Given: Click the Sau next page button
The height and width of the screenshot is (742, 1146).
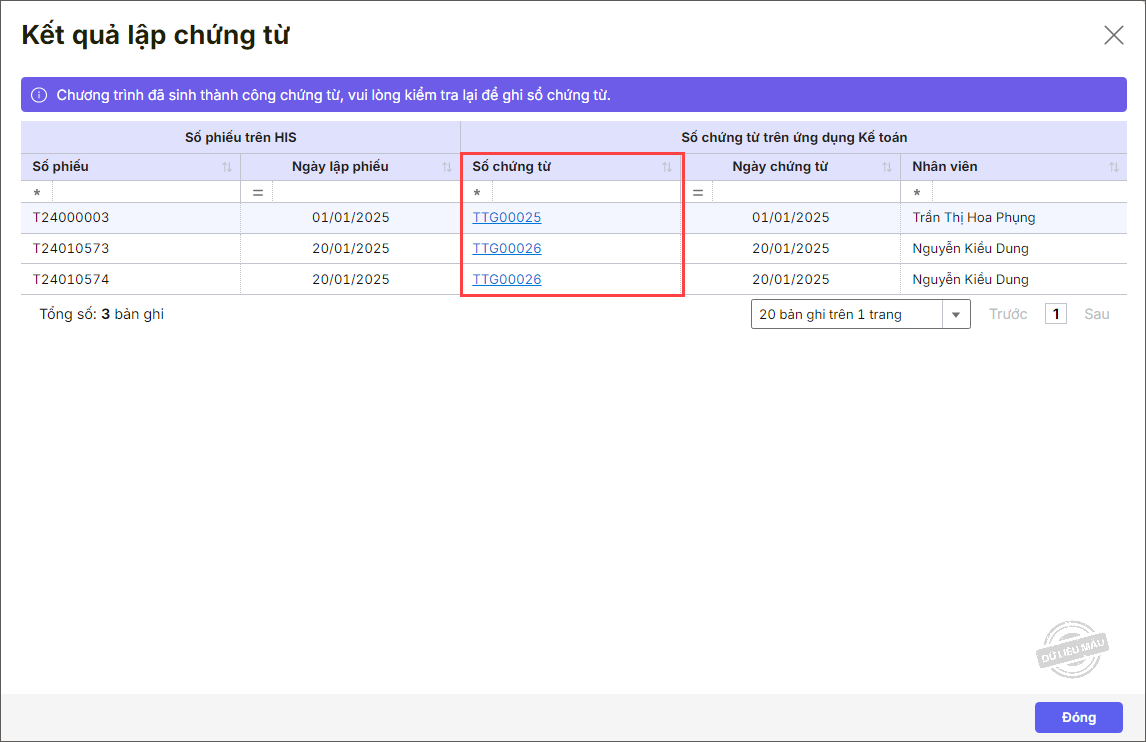Looking at the screenshot, I should (1097, 314).
